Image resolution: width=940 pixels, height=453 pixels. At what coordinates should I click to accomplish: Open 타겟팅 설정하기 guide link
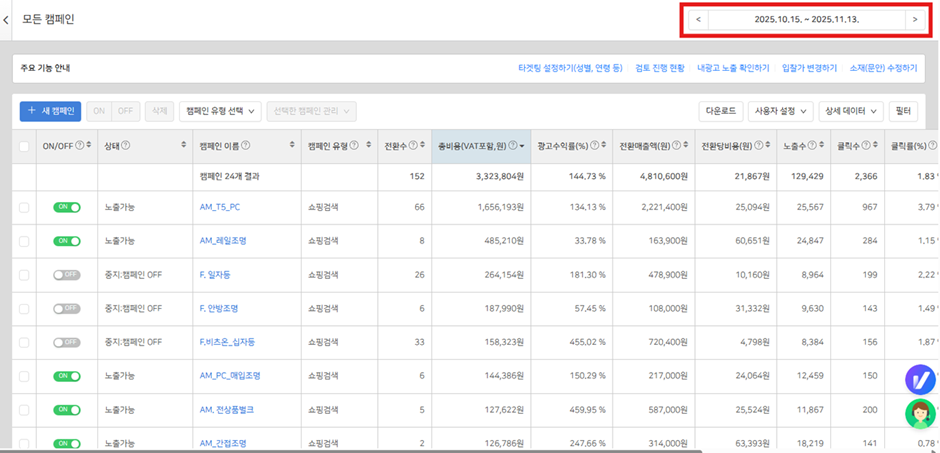[570, 68]
